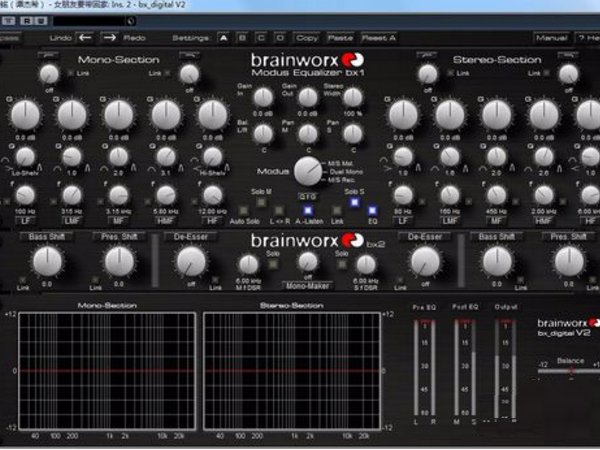600x450 pixels.
Task: Click the GTO button above A.-Listen
Action: tap(308, 197)
